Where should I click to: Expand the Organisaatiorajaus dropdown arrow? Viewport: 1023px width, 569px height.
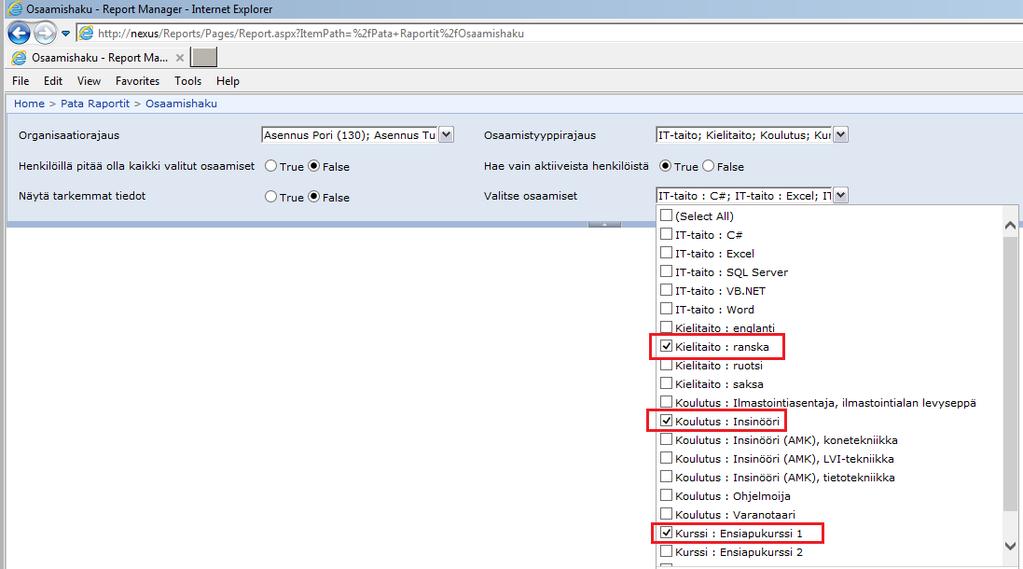point(446,135)
